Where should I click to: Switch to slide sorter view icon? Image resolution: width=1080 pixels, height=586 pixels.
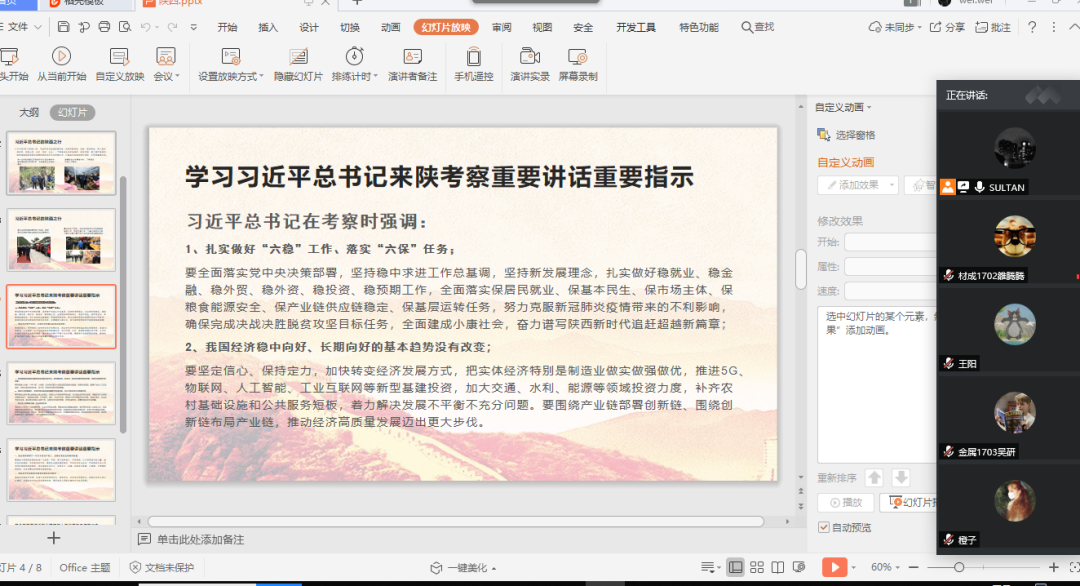(757, 567)
